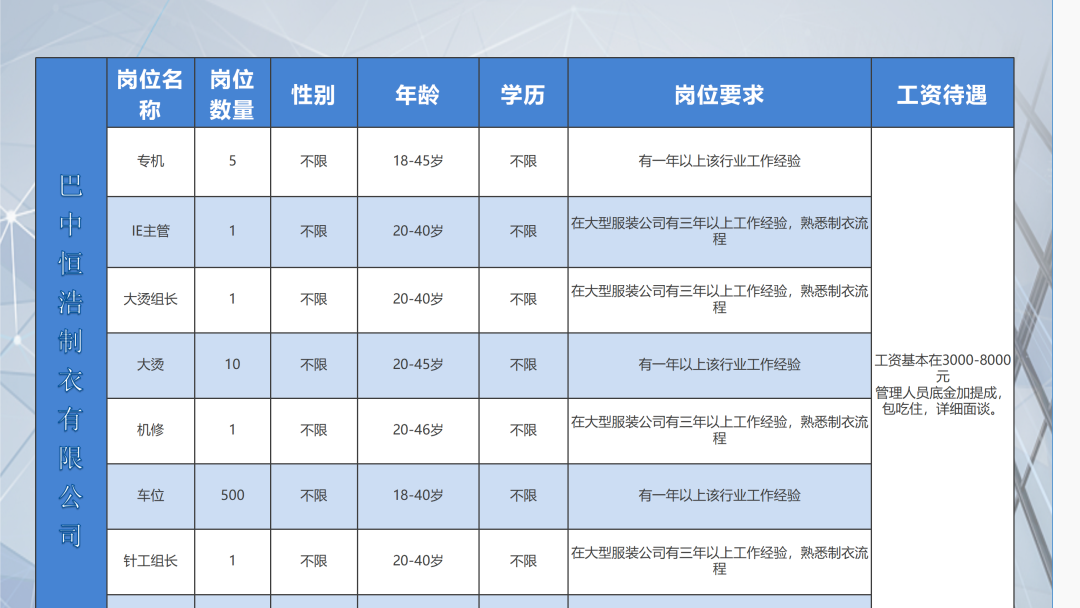1080x608 pixels.
Task: Select the 大烫组长 job name cell
Action: (x=150, y=300)
